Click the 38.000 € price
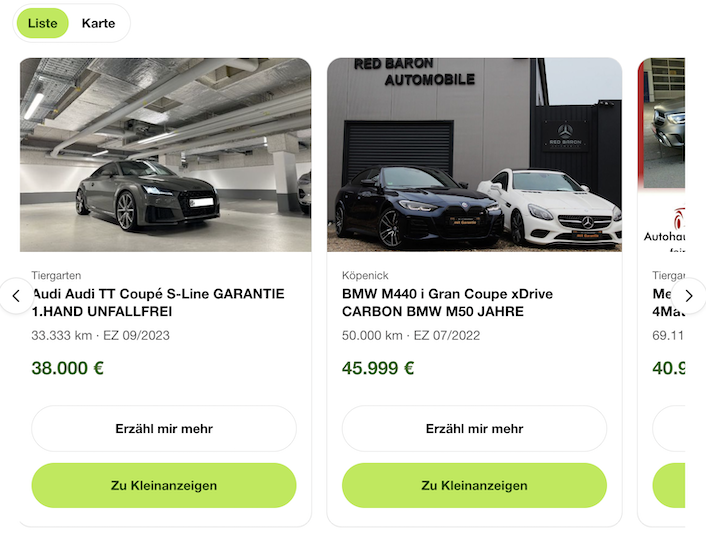Screen dimensions: 706x533 68,368
